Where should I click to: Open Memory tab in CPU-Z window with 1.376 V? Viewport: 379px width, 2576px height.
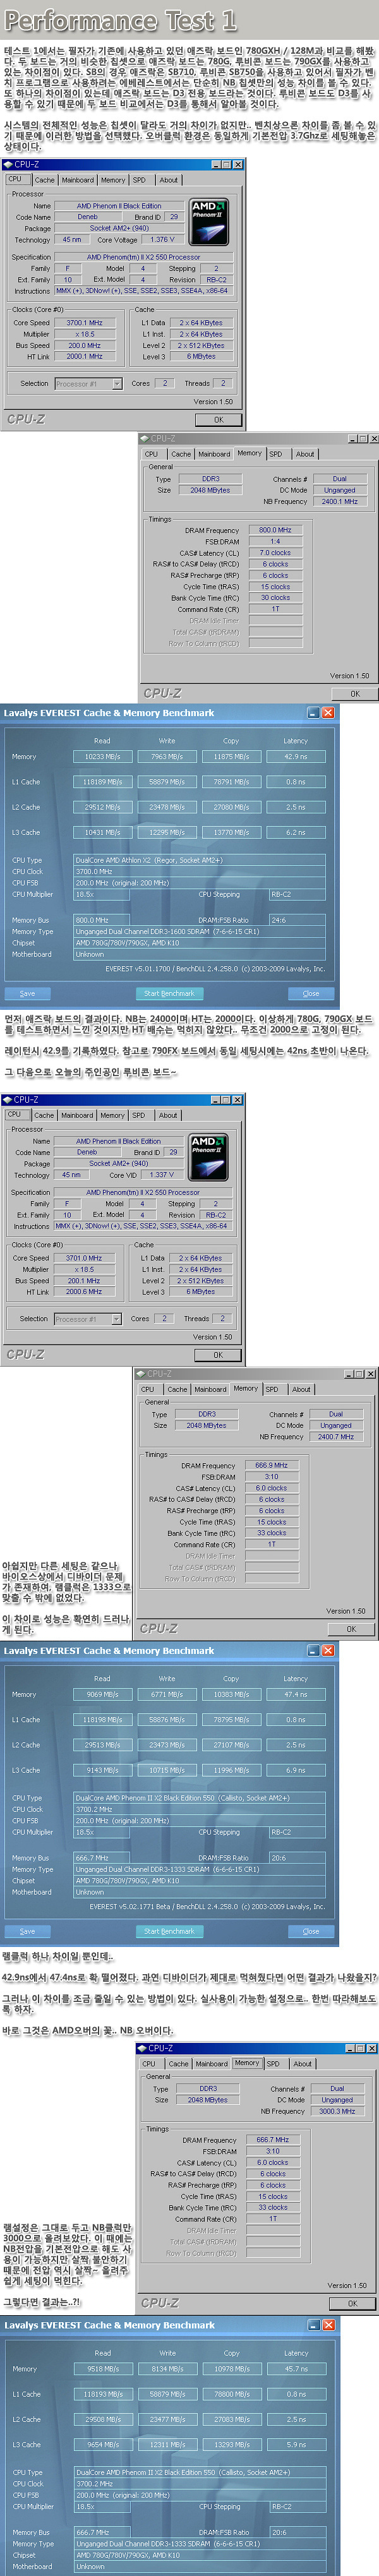113,180
